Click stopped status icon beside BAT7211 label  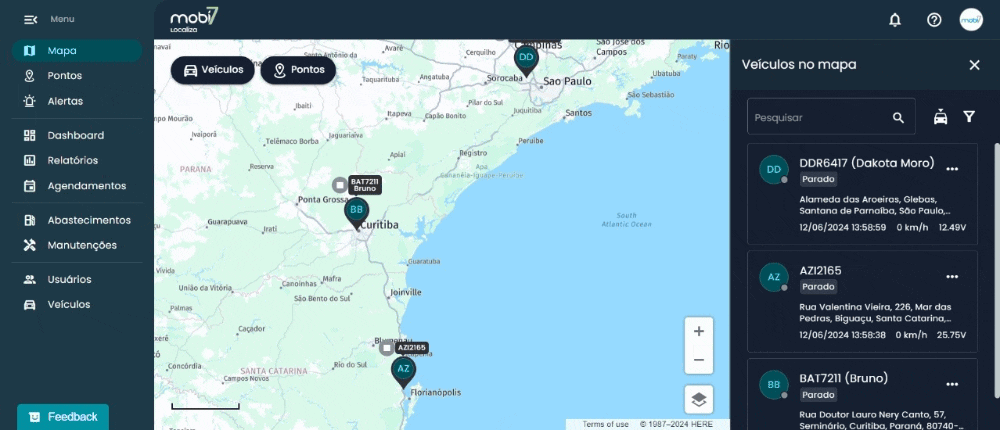(340, 185)
